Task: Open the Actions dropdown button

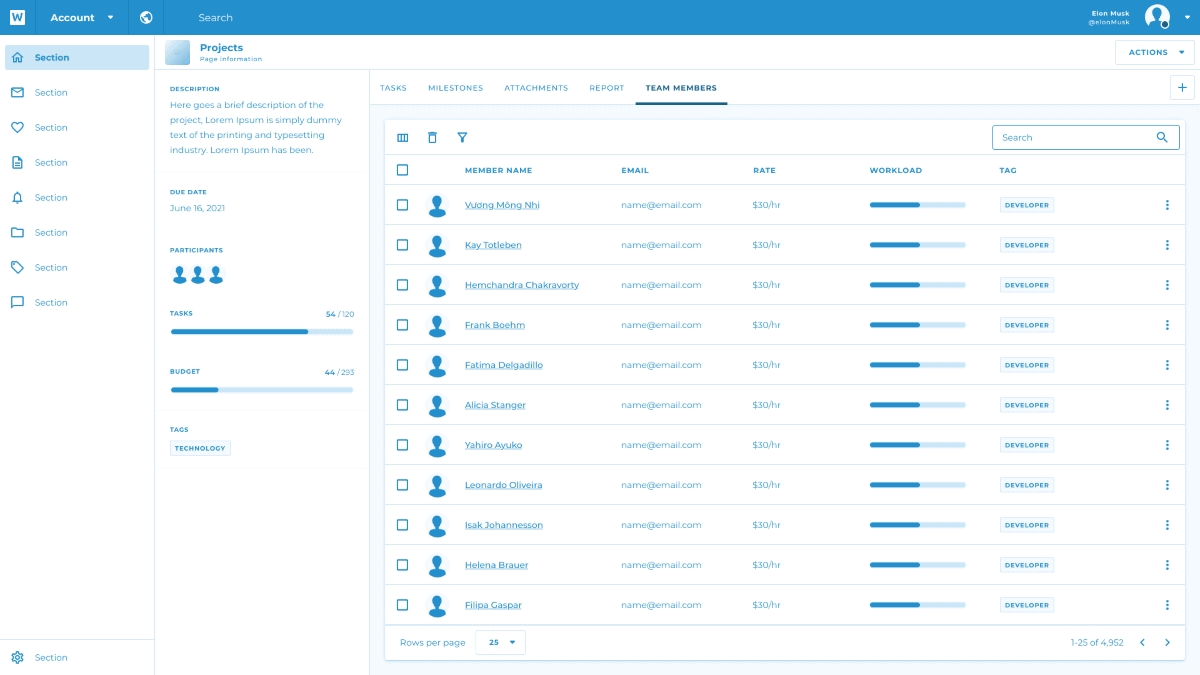Action: click(x=1154, y=52)
